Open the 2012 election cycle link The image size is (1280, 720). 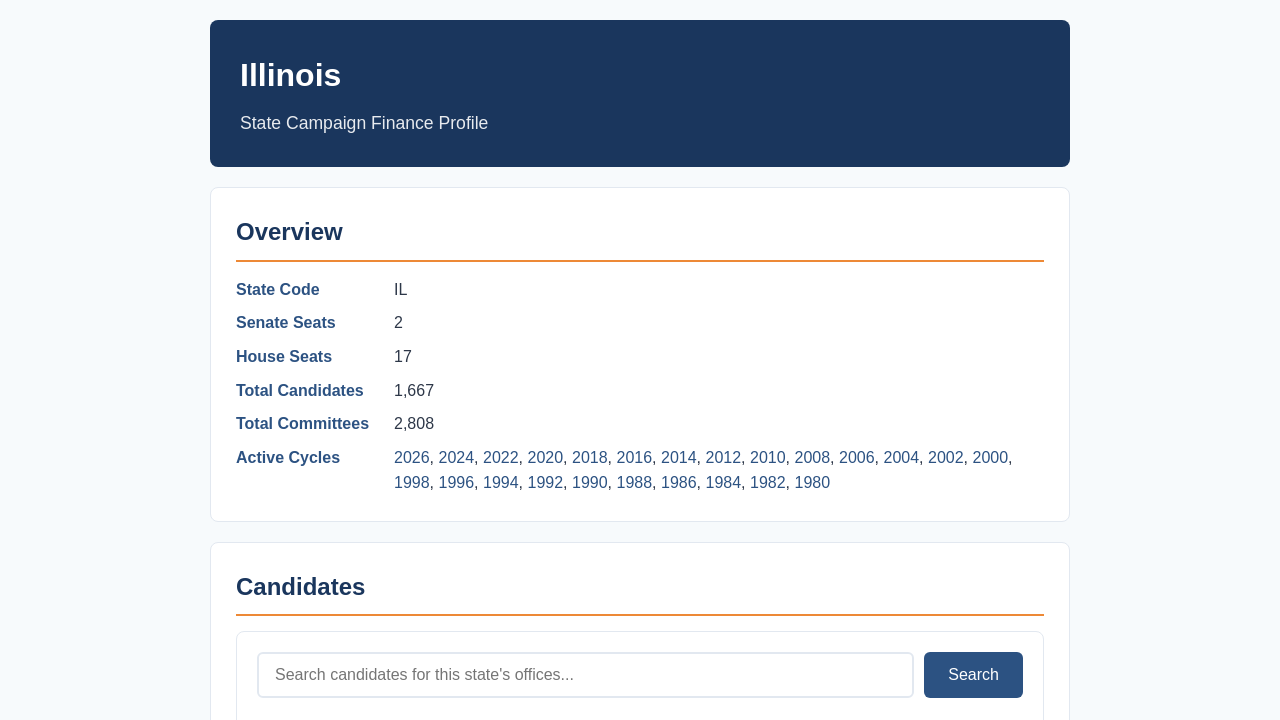tap(723, 458)
